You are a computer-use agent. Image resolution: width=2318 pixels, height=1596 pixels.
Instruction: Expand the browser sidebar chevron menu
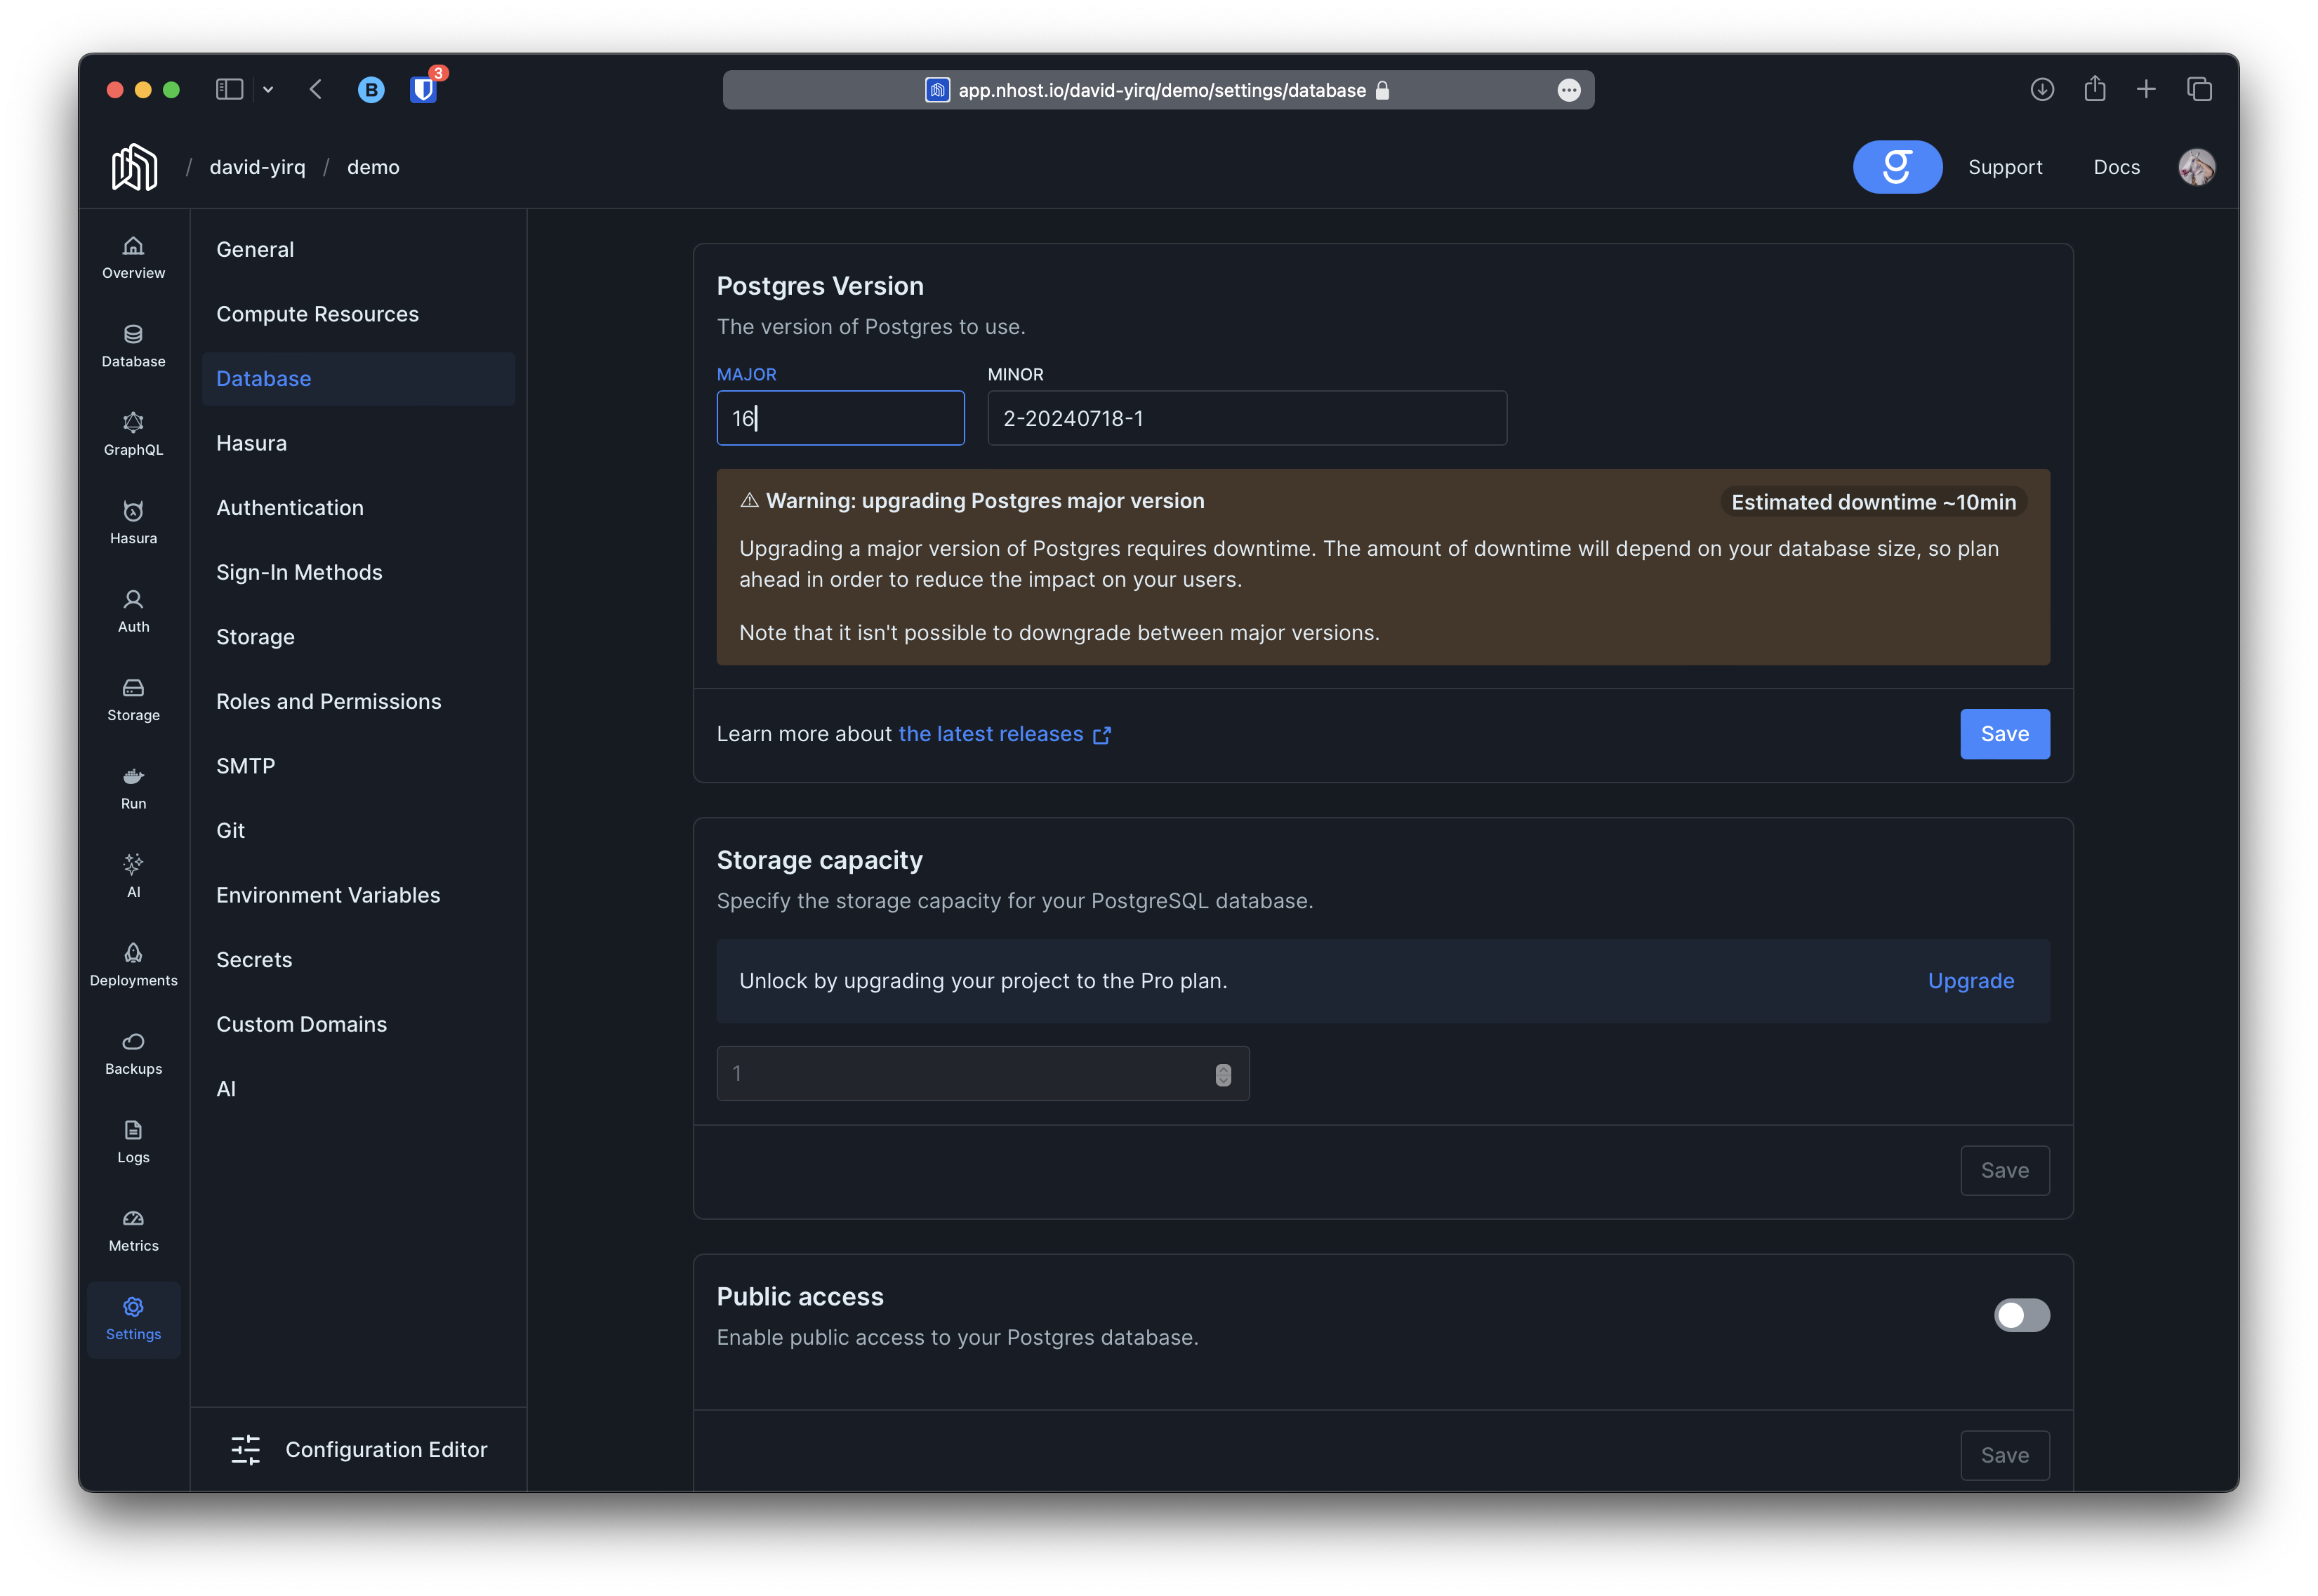point(268,89)
